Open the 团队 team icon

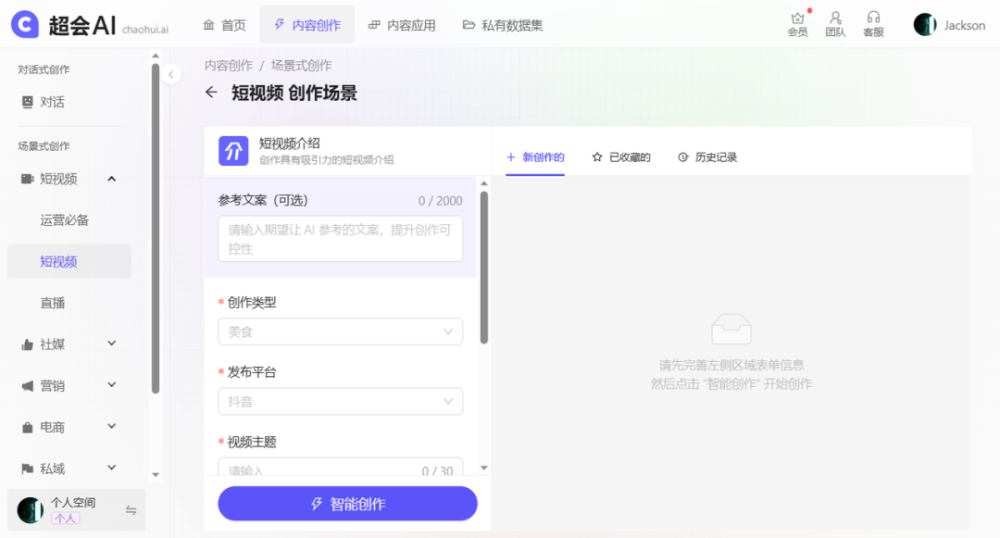[x=835, y=24]
